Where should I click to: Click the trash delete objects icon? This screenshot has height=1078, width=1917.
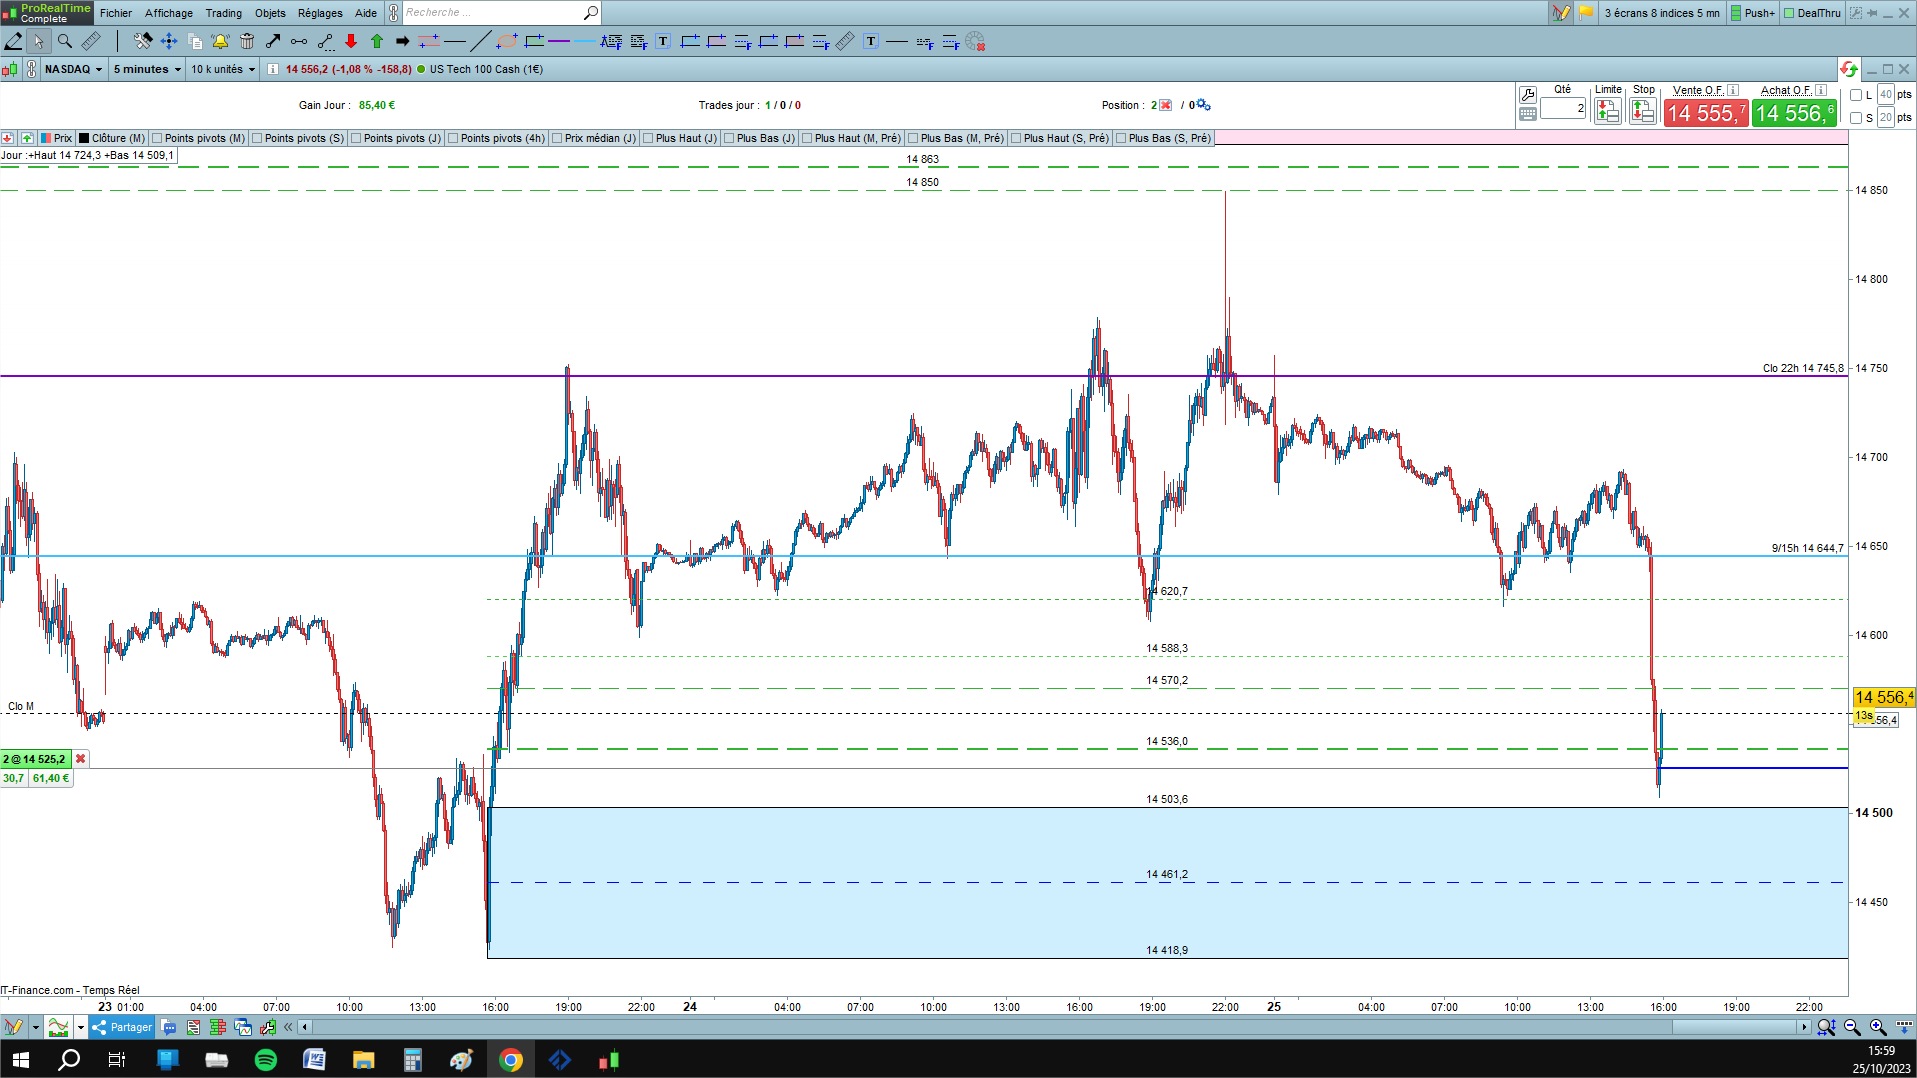pos(247,41)
